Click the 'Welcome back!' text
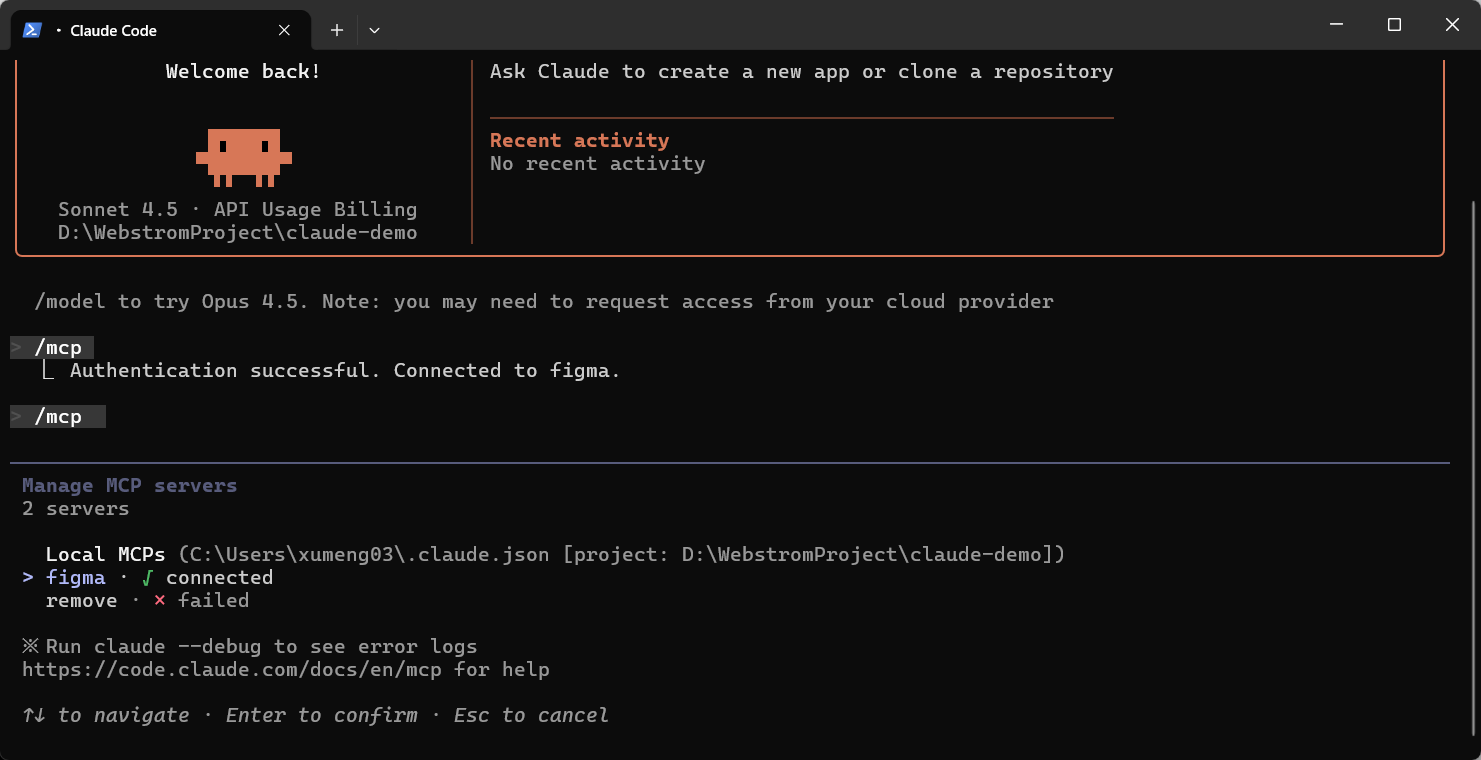1481x760 pixels. pyautogui.click(x=244, y=72)
